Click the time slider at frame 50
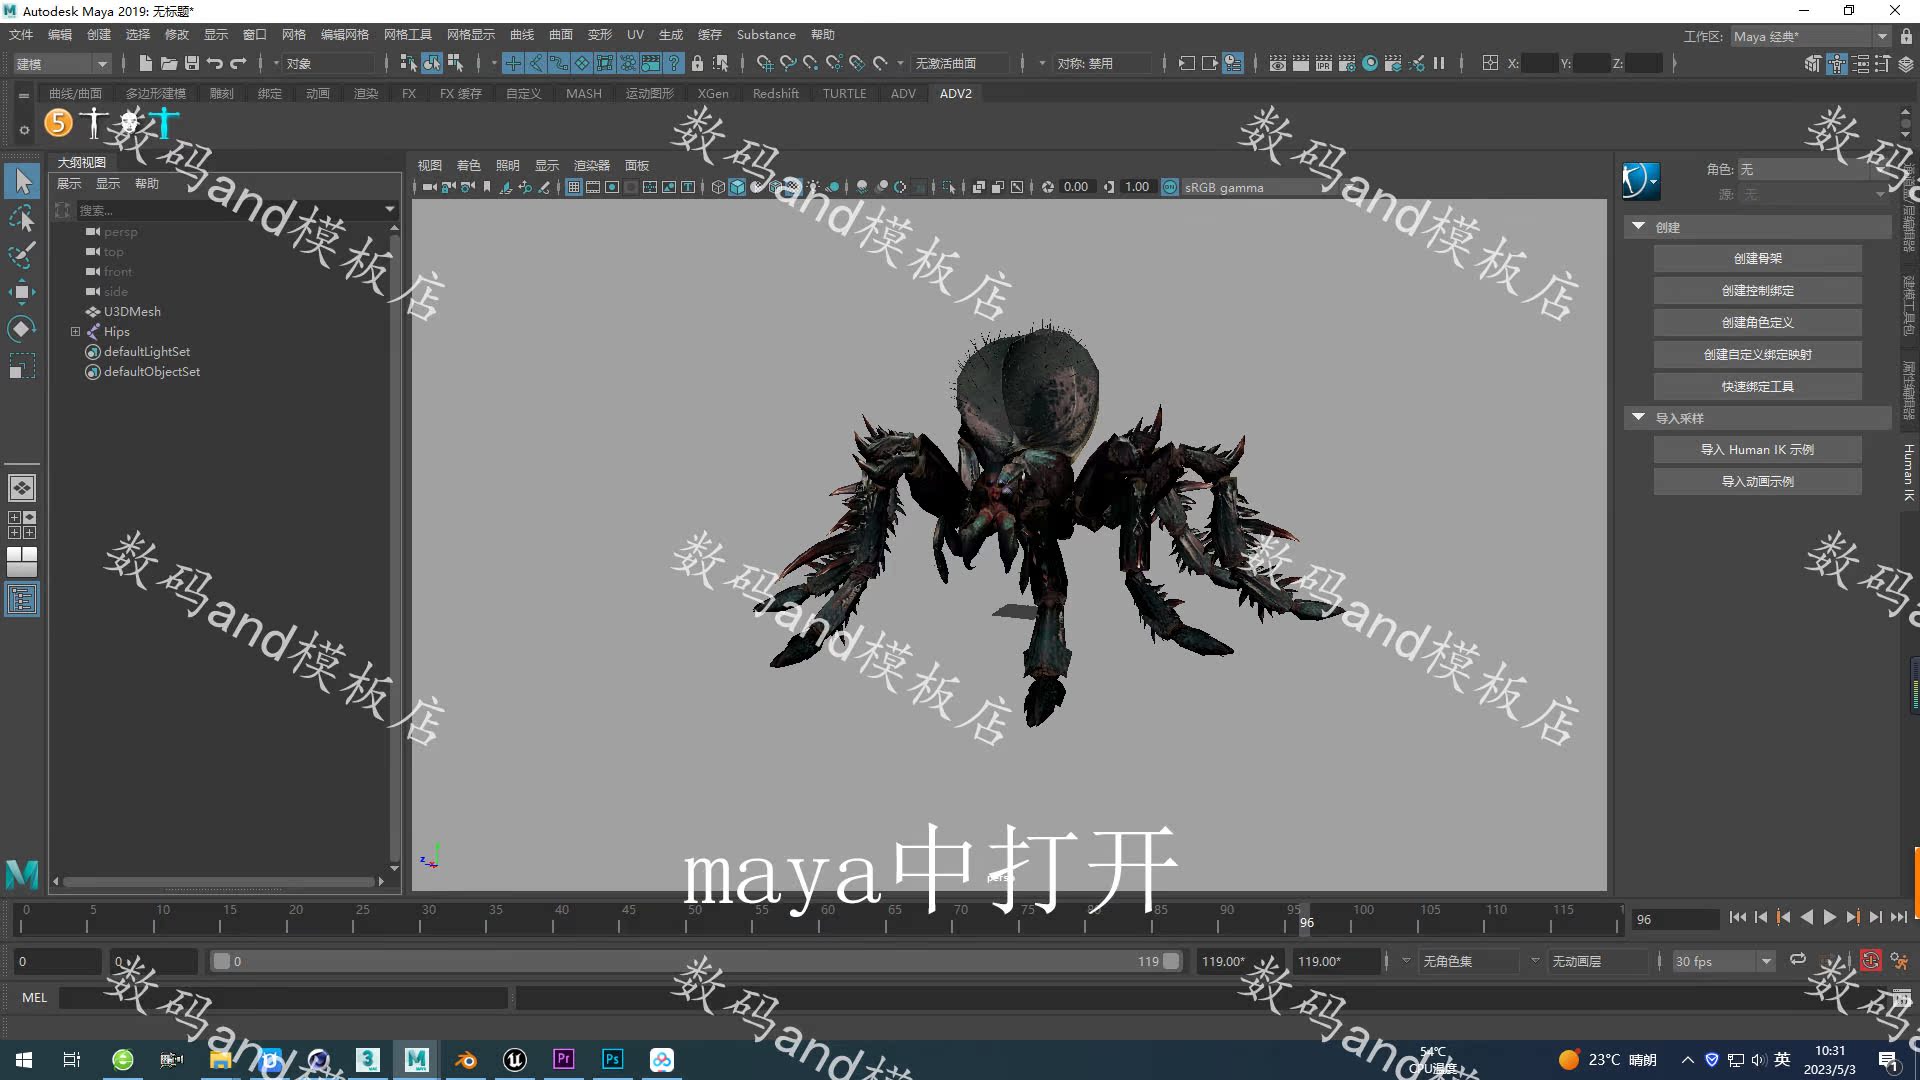Viewport: 1920px width, 1080px height. pyautogui.click(x=694, y=919)
